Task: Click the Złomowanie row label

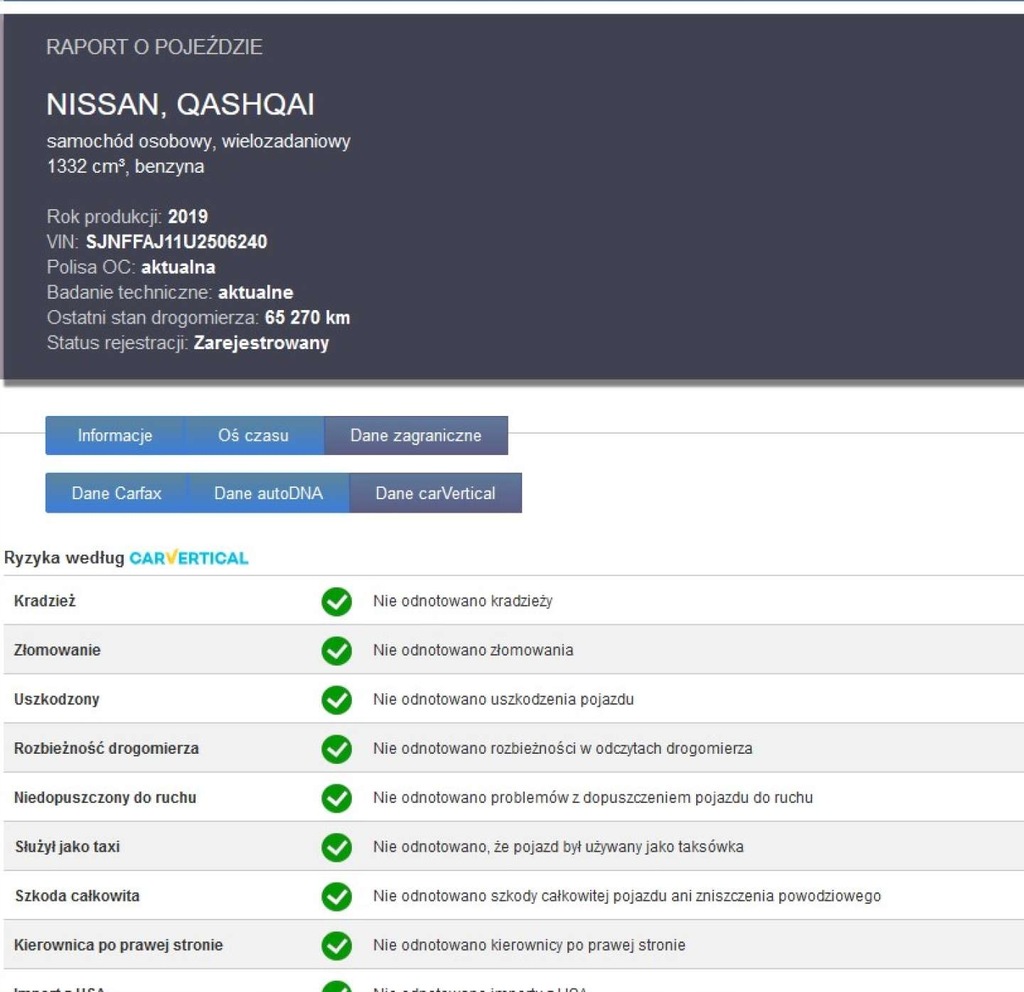Action: pyautogui.click(x=57, y=650)
